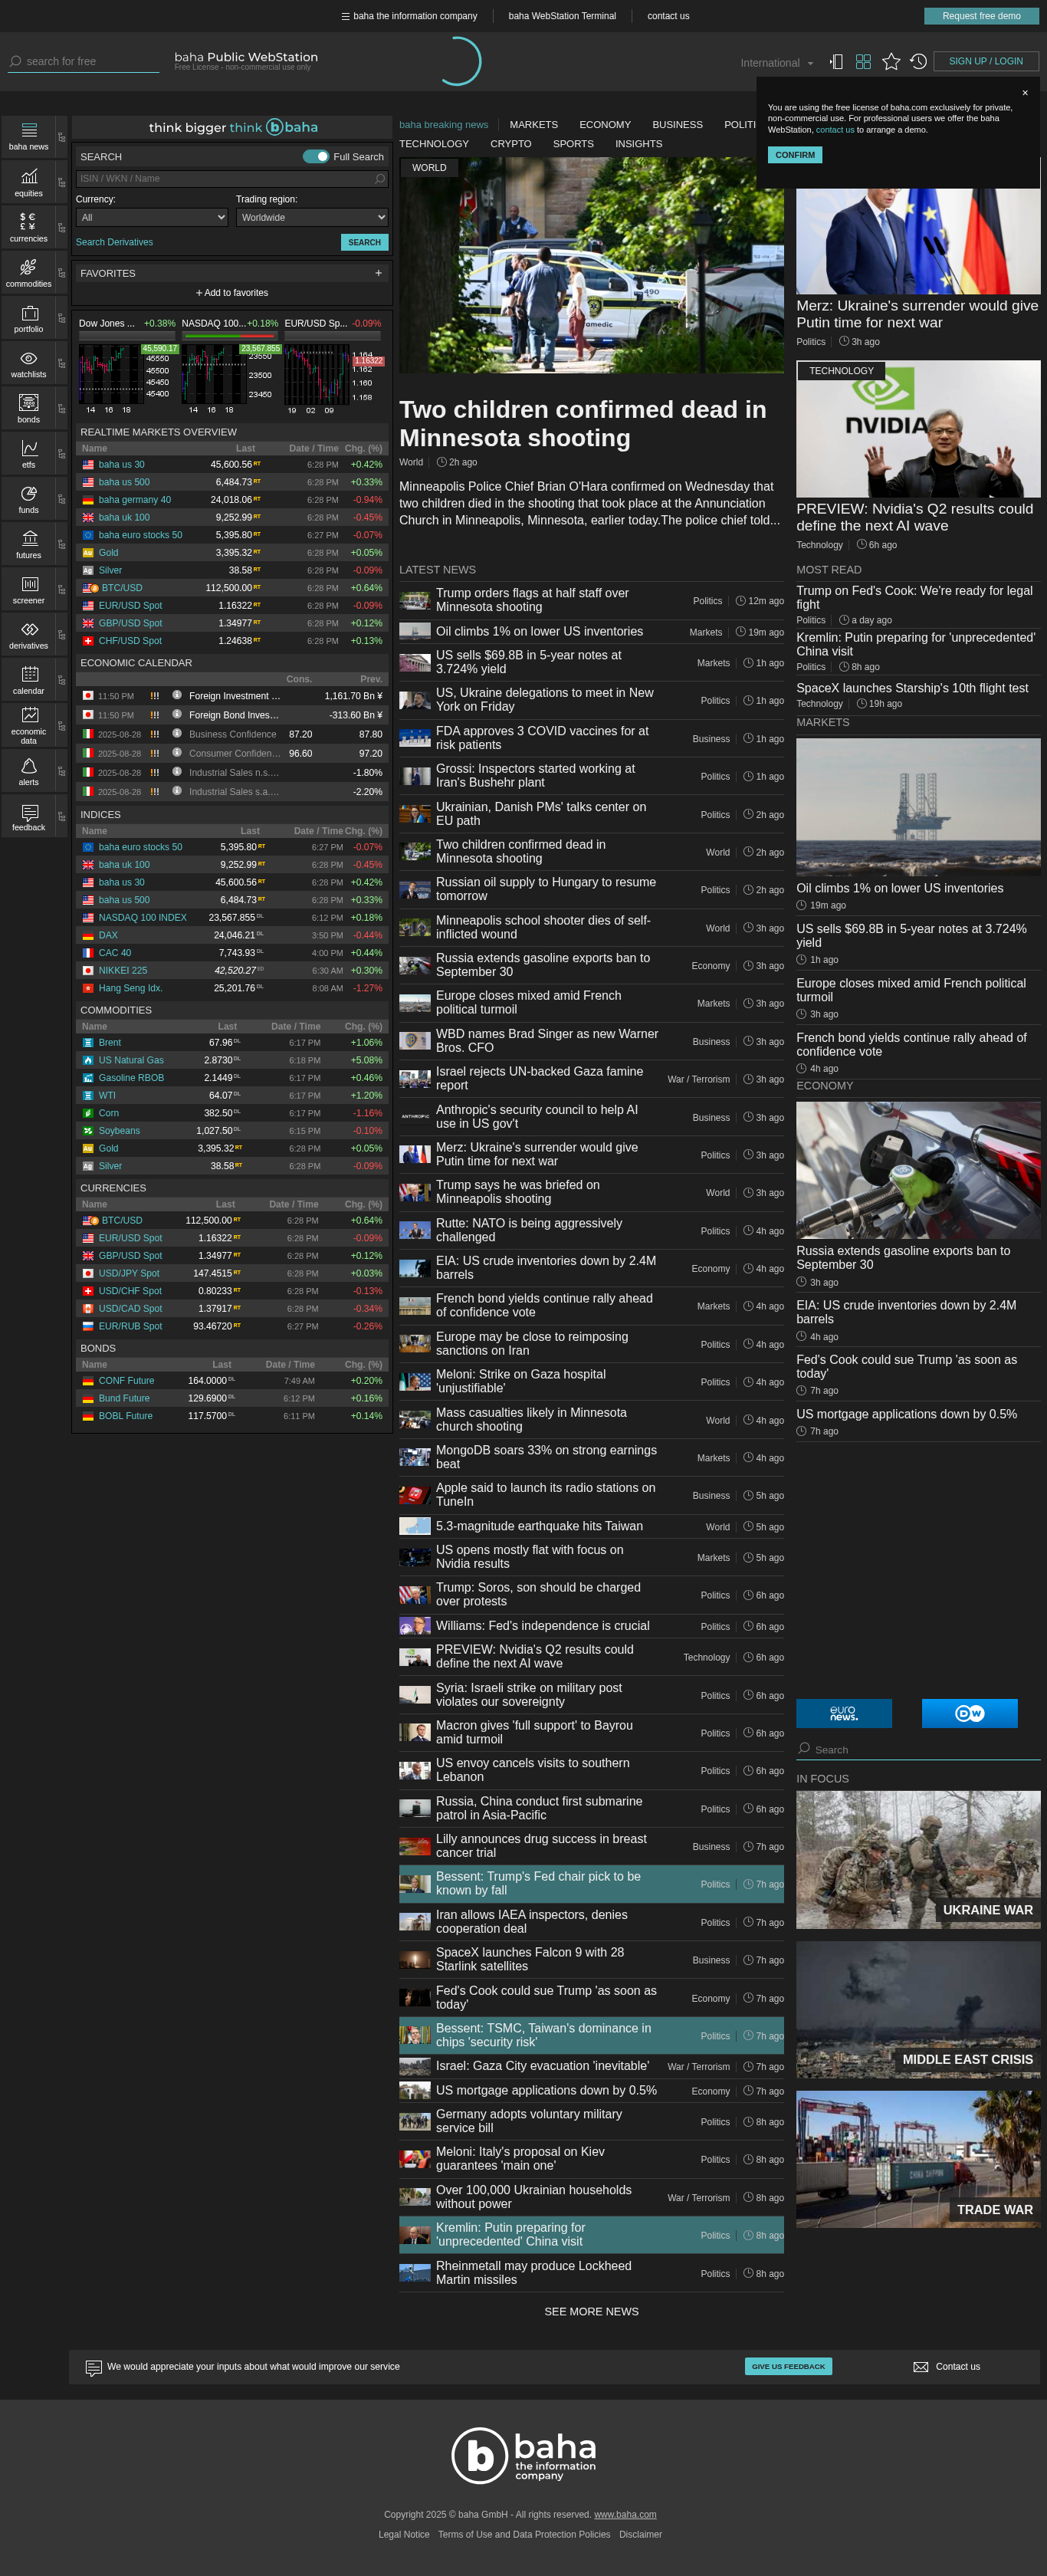
Task: Click the ISIN / WKN / Name input field
Action: coord(232,179)
